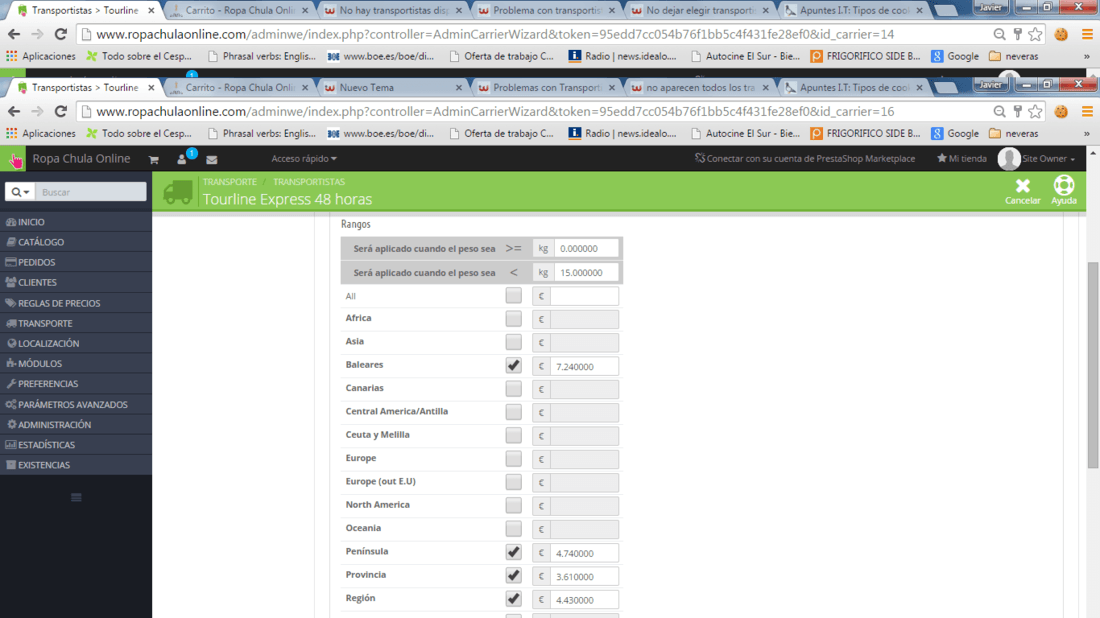
Task: Collapse sidebar using the hamburger icon
Action: [x=76, y=497]
